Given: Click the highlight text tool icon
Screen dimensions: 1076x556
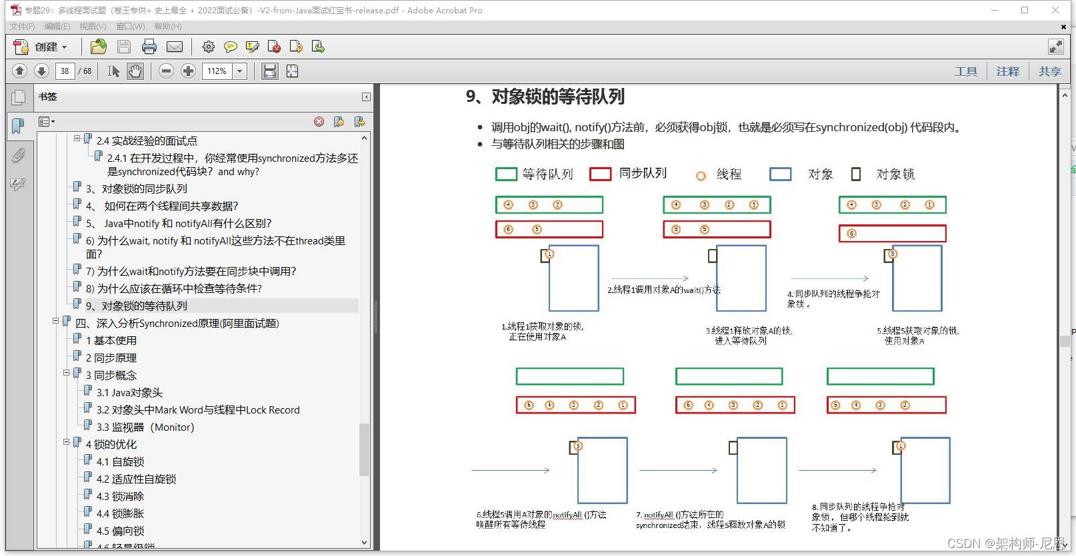Looking at the screenshot, I should pos(253,47).
